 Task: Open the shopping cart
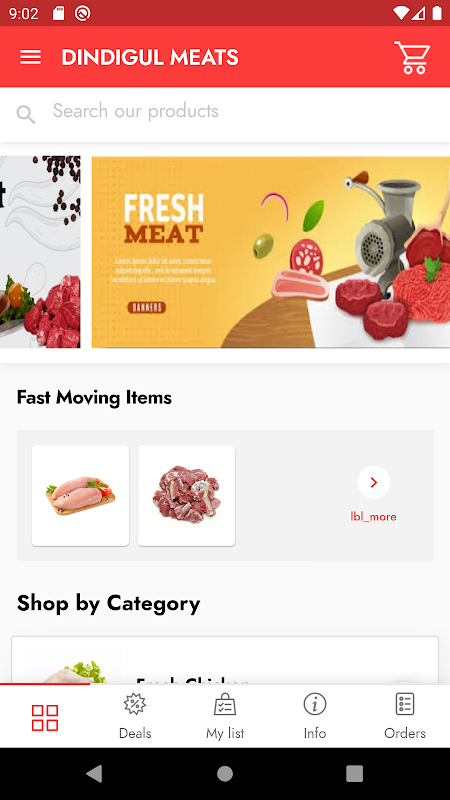(x=412, y=58)
